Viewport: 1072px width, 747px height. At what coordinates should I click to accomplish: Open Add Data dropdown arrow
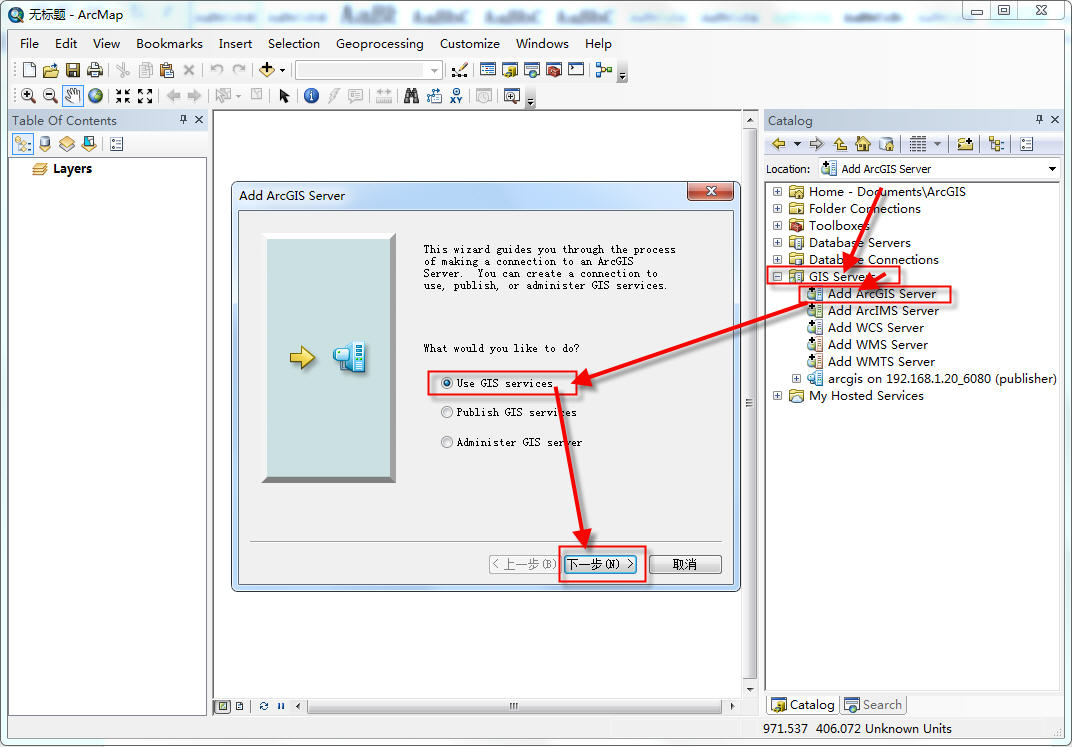[x=282, y=70]
